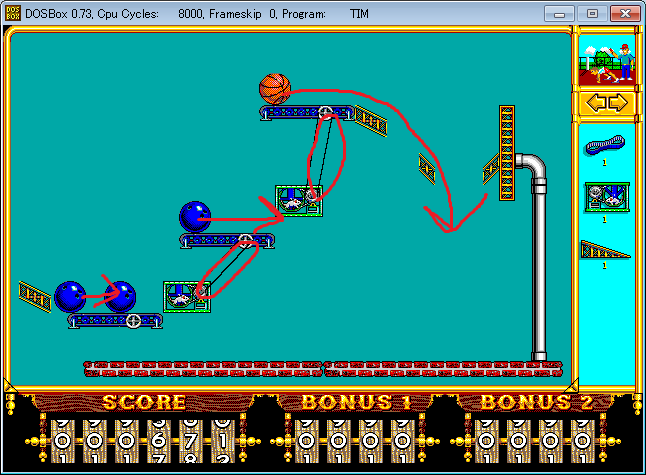Select the incline attached to the girder wall
The height and width of the screenshot is (475, 646).
(491, 169)
